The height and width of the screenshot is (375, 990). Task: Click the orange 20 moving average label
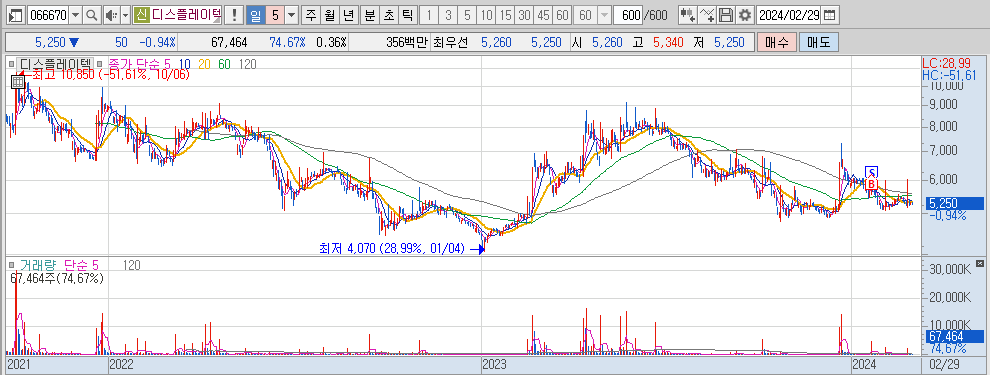[x=204, y=63]
